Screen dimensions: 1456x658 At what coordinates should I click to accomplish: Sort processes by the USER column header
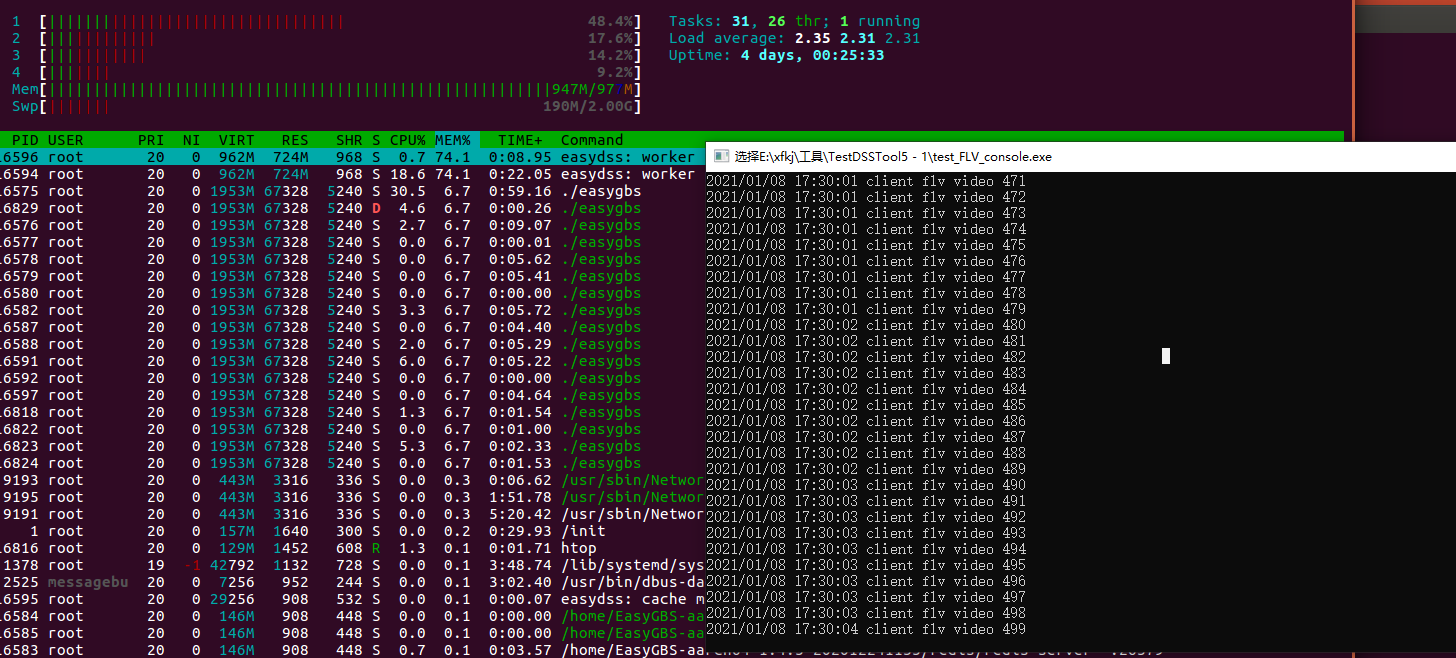(66, 140)
